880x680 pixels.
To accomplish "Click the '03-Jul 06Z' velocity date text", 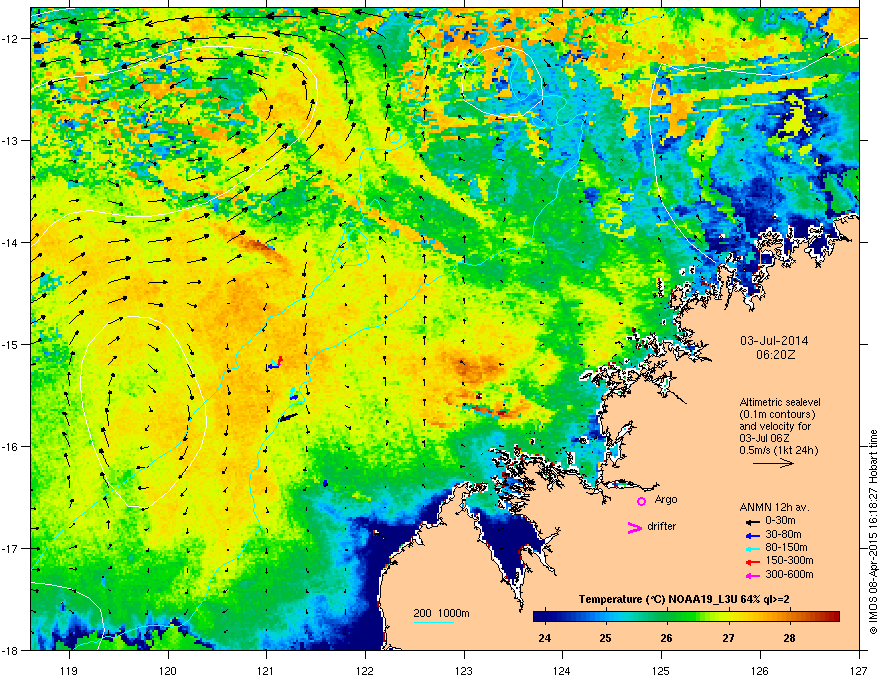I will tap(765, 438).
